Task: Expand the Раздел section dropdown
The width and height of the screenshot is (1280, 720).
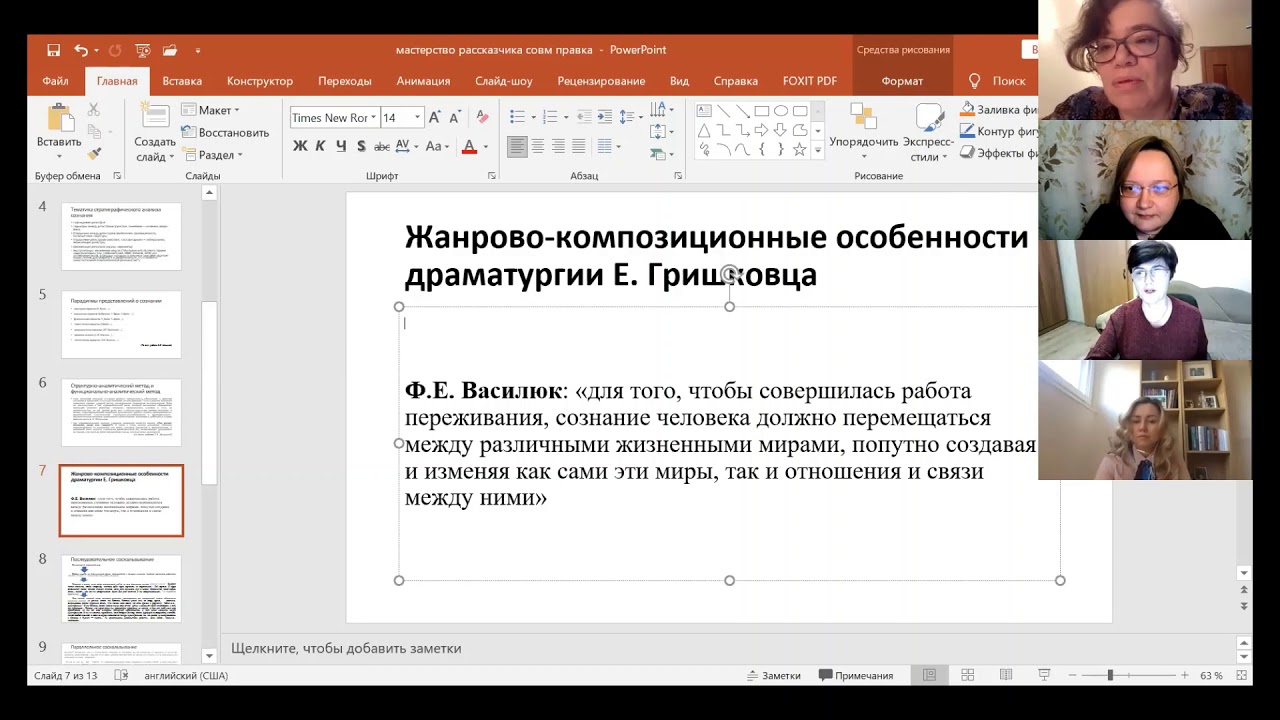Action: 213,155
